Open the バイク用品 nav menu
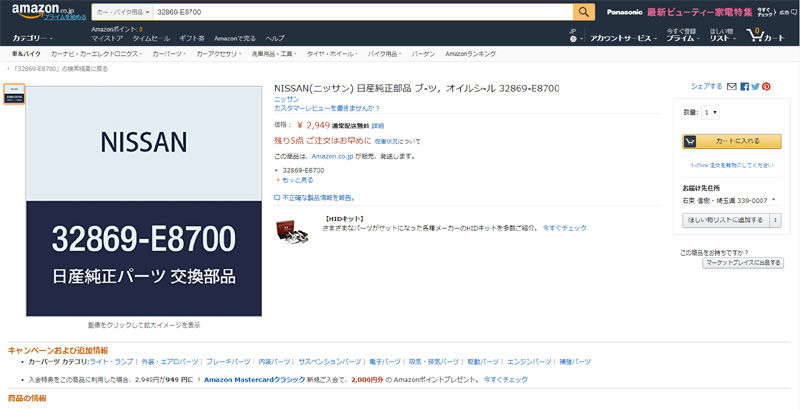Screen dimensions: 800x410 pos(384,54)
